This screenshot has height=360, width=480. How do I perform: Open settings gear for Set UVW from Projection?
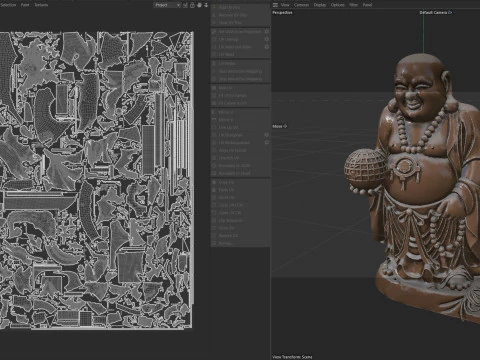click(267, 32)
